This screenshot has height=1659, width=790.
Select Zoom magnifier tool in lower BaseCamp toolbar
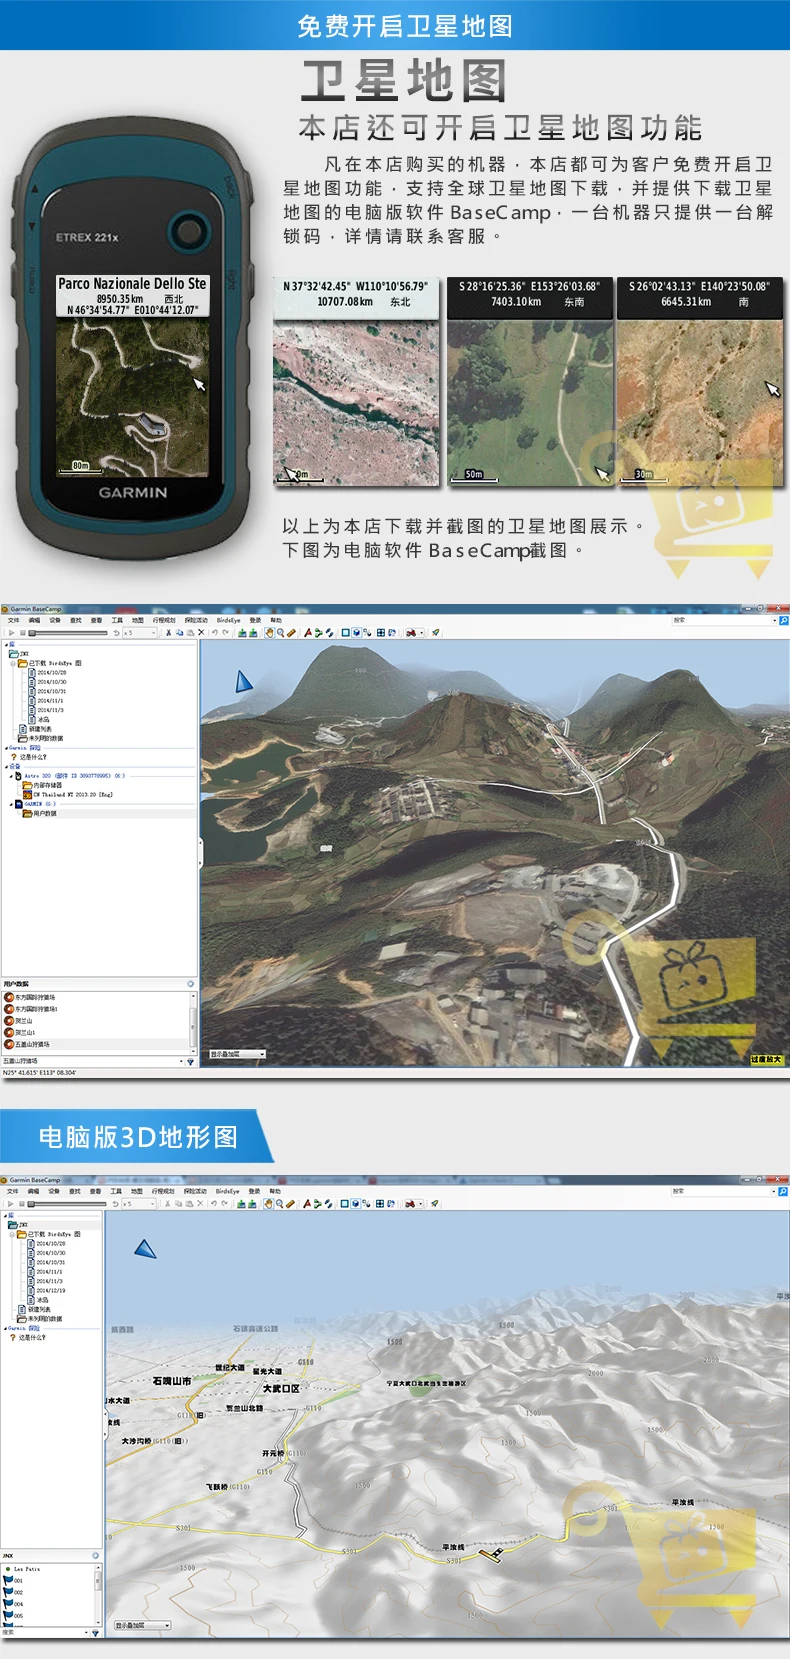point(280,1205)
